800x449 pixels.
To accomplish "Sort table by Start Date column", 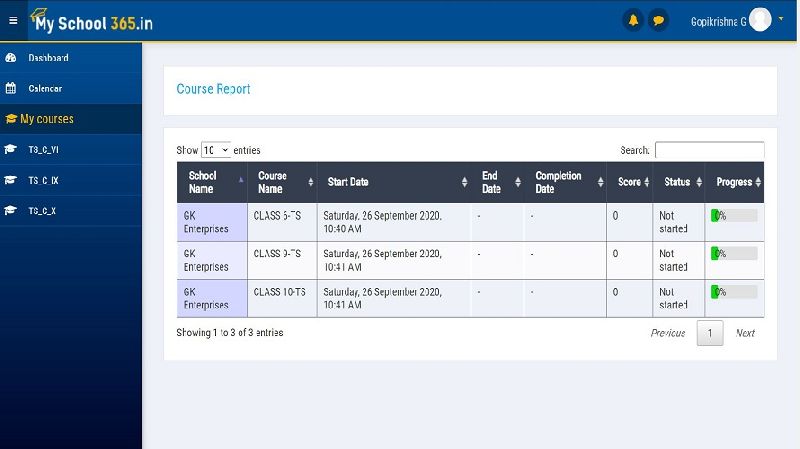I will pyautogui.click(x=397, y=182).
